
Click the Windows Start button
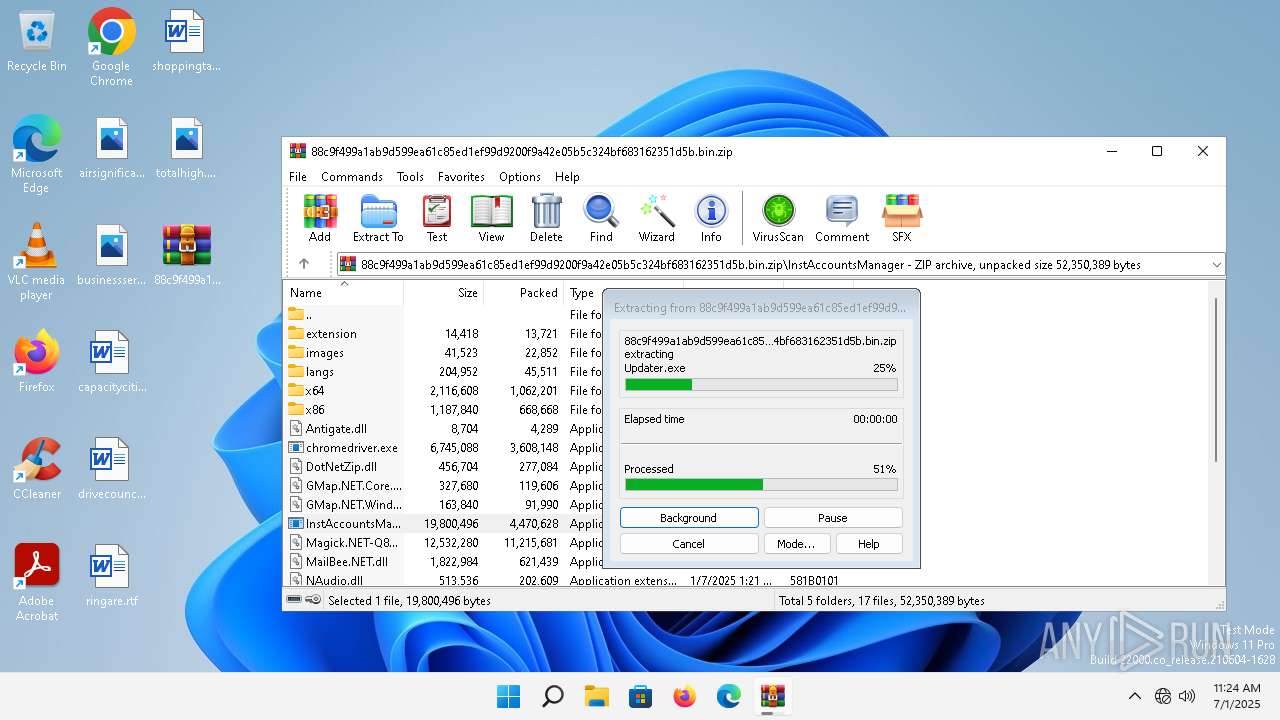tap(509, 696)
